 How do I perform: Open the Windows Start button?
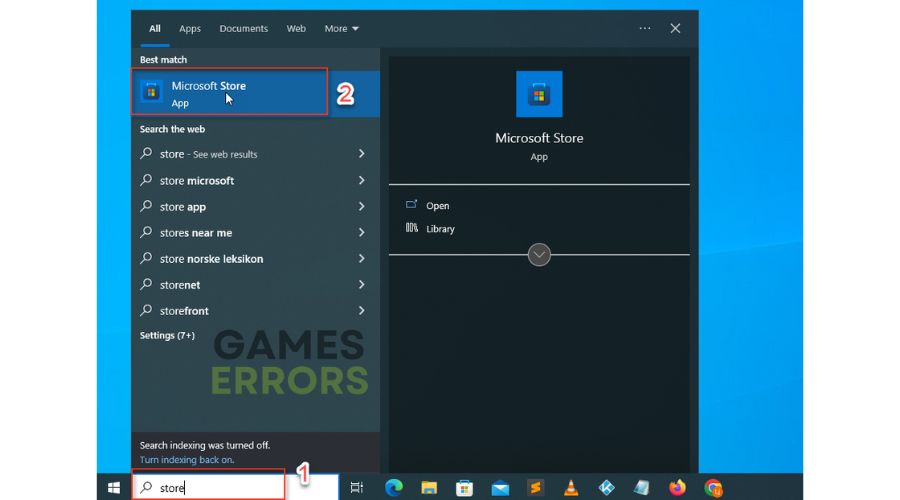tap(114, 487)
